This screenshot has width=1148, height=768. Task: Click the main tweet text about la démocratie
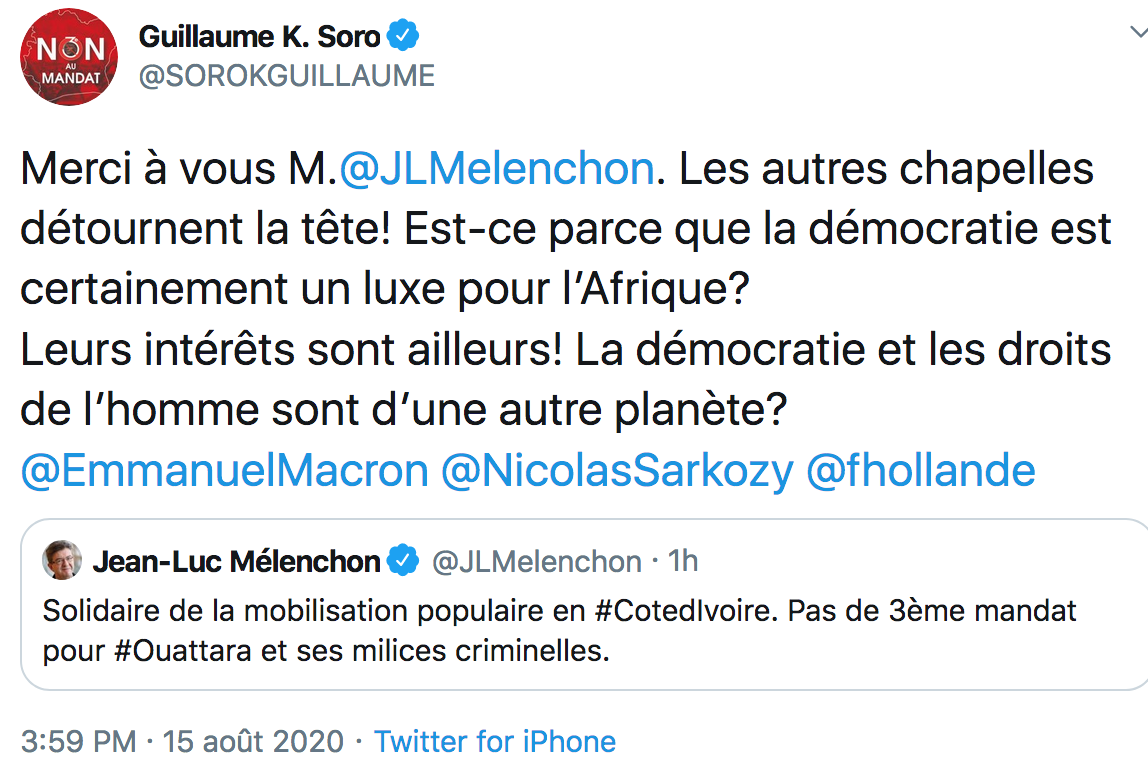pos(566,288)
